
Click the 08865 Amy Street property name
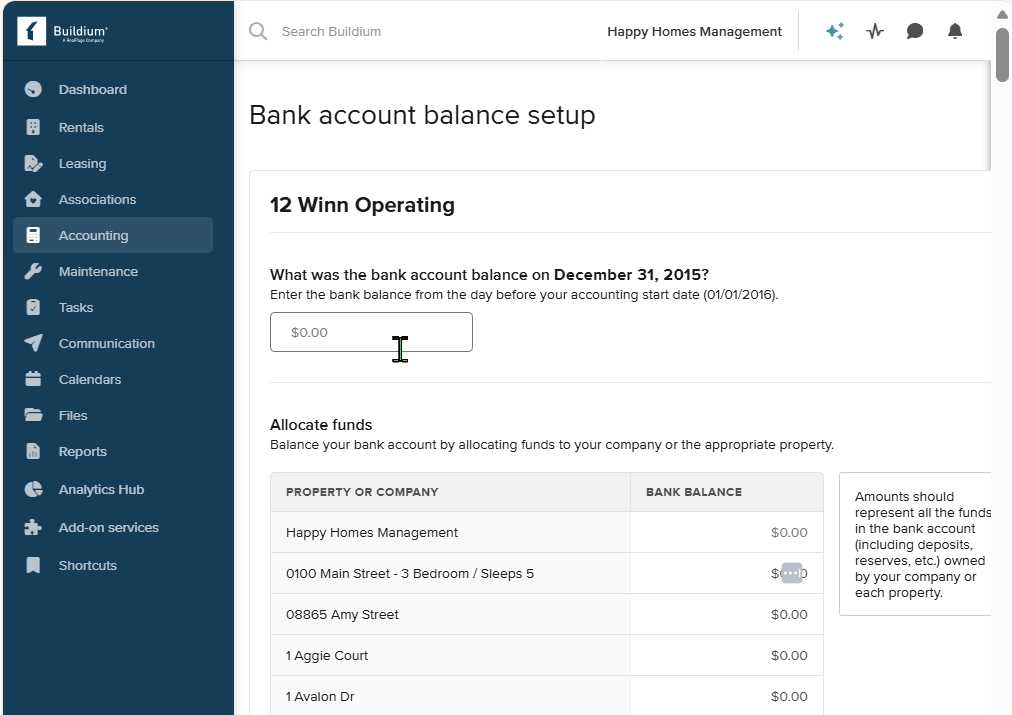[342, 614]
